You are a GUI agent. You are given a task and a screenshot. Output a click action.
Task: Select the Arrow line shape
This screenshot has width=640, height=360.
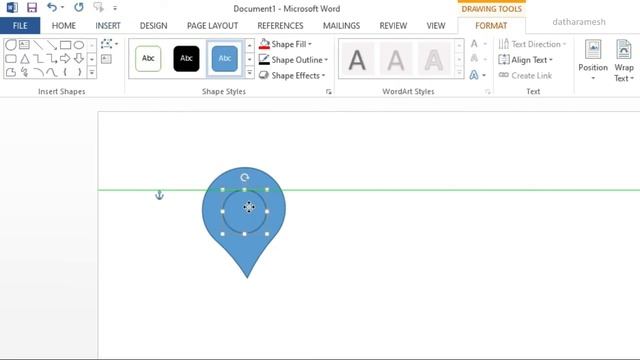pos(51,44)
